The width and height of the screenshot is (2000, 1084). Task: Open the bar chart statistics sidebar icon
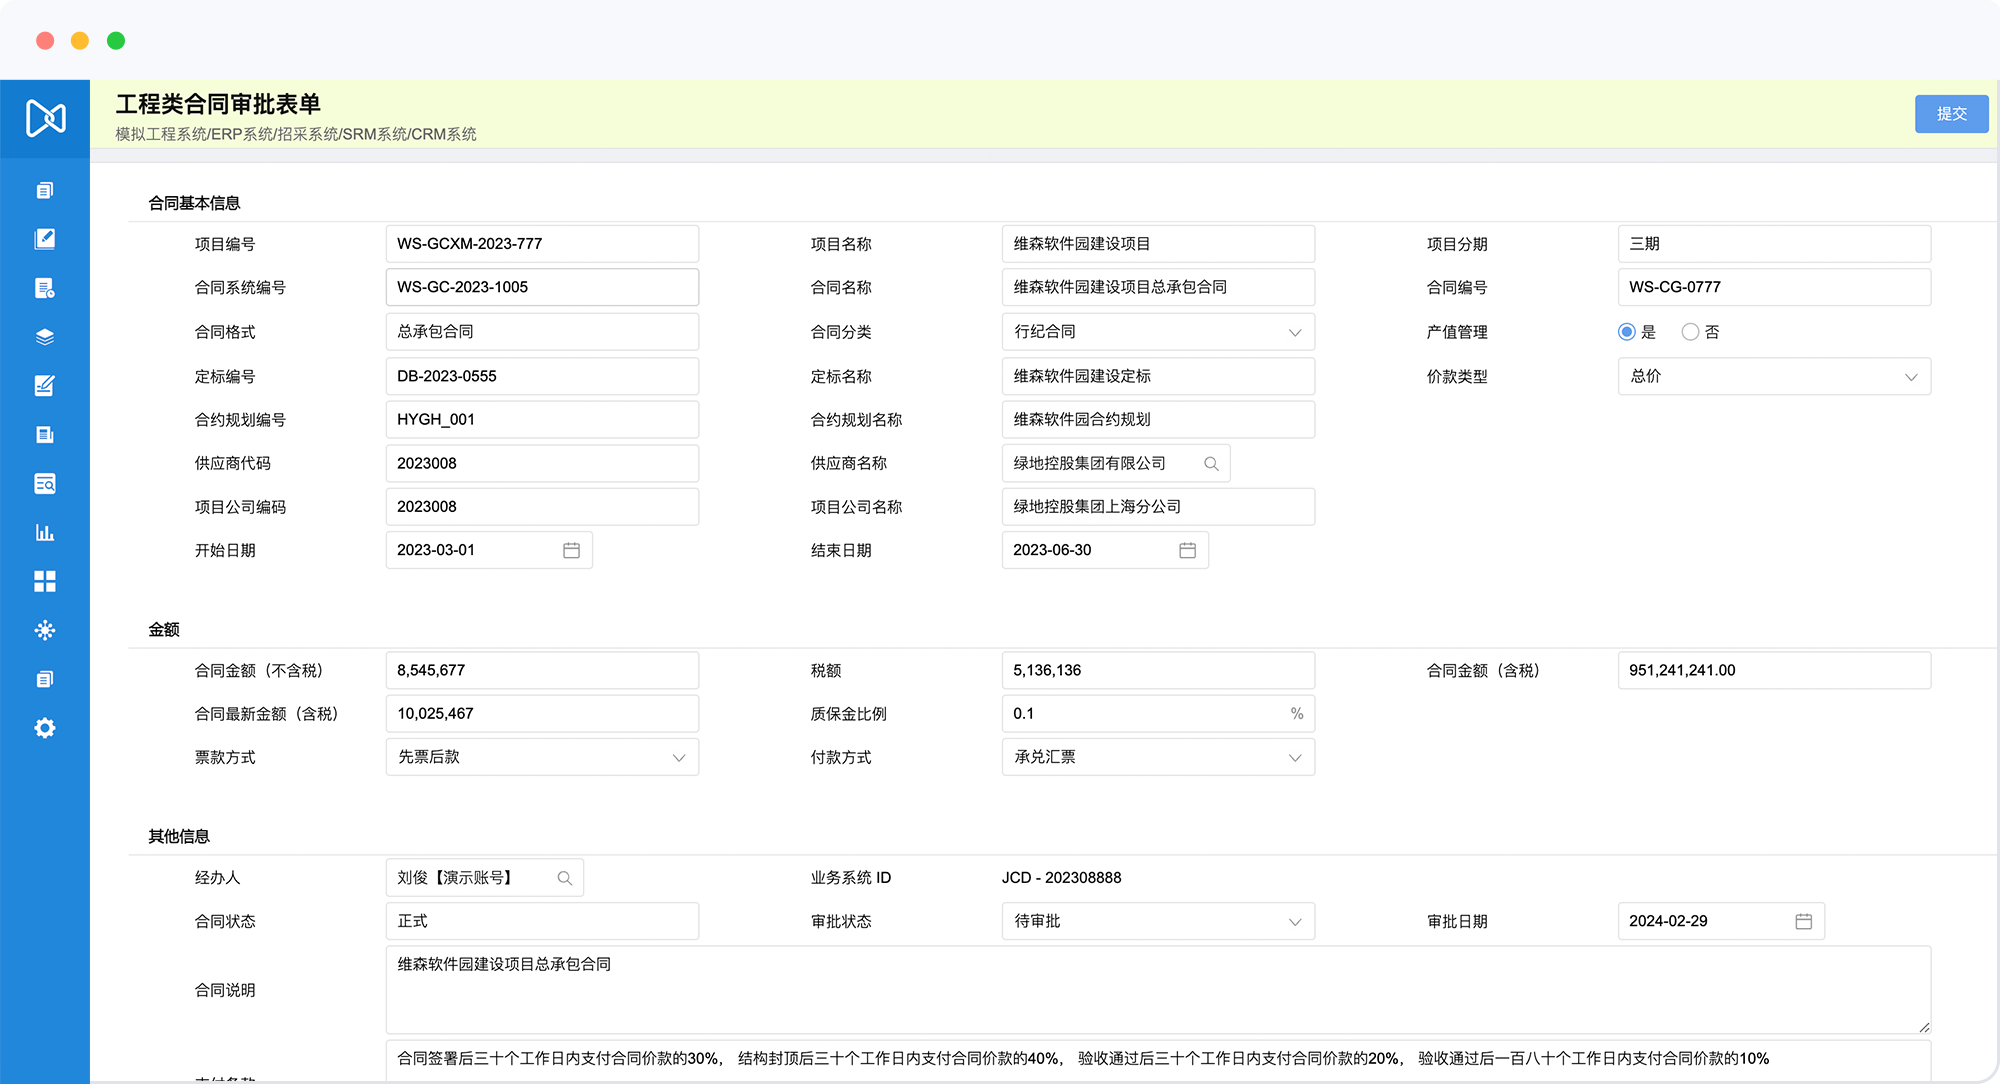pyautogui.click(x=44, y=532)
